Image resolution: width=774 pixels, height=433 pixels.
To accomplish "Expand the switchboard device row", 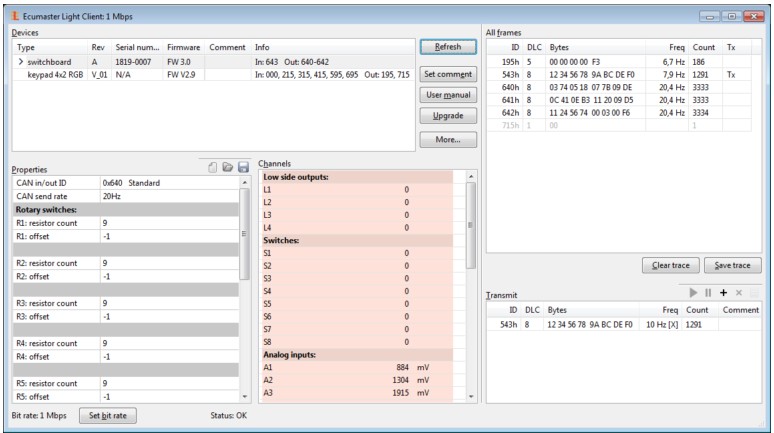I will (20, 62).
